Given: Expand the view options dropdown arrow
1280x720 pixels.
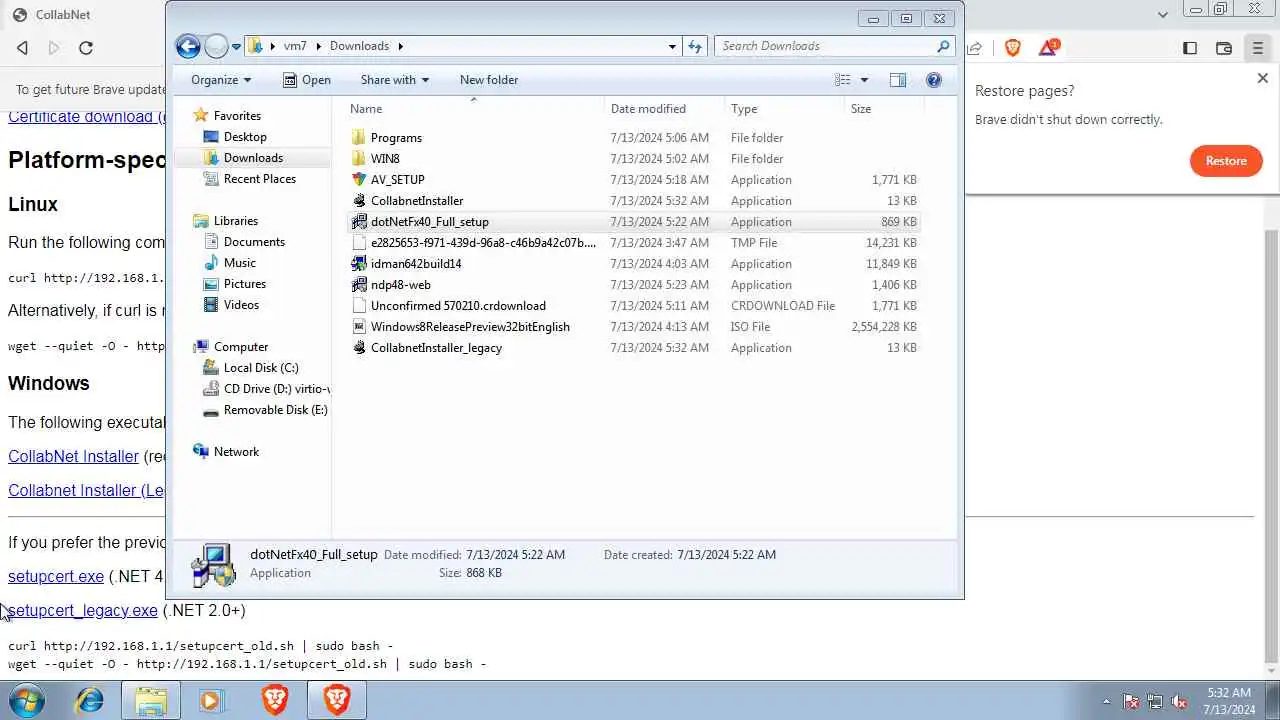Looking at the screenshot, I should [865, 80].
